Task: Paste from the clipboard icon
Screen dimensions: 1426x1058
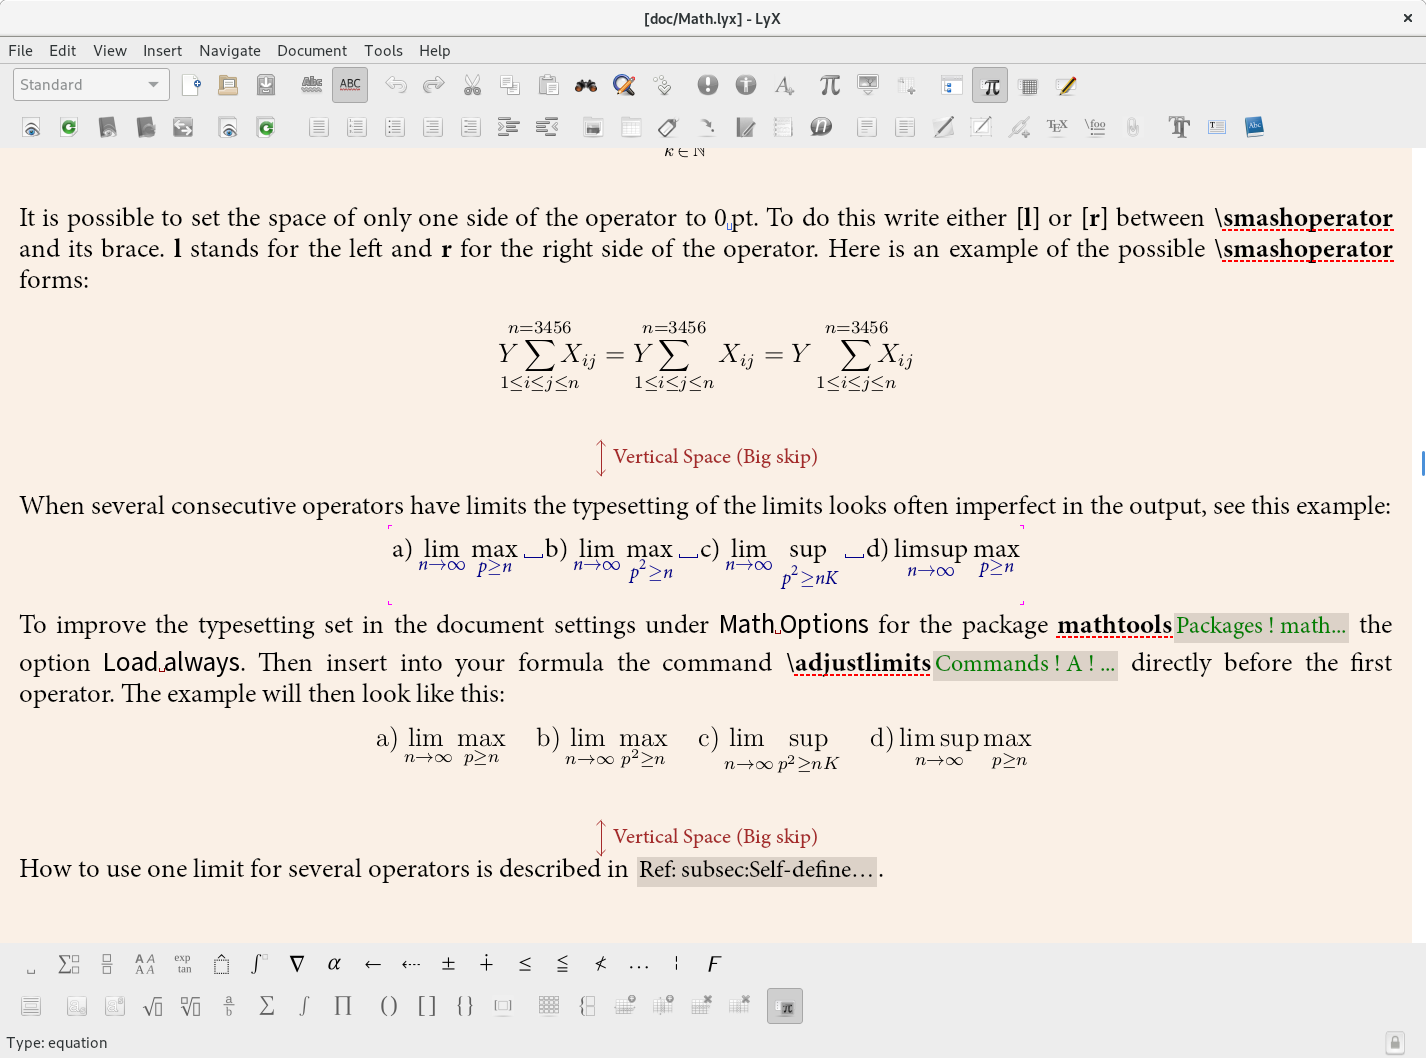Action: (548, 86)
